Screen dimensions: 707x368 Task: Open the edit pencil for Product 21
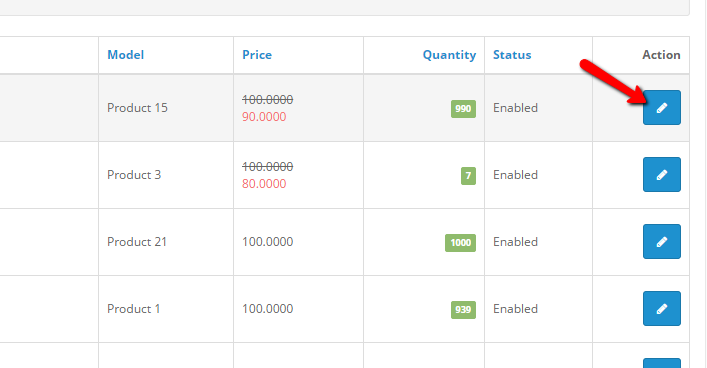pyautogui.click(x=661, y=242)
